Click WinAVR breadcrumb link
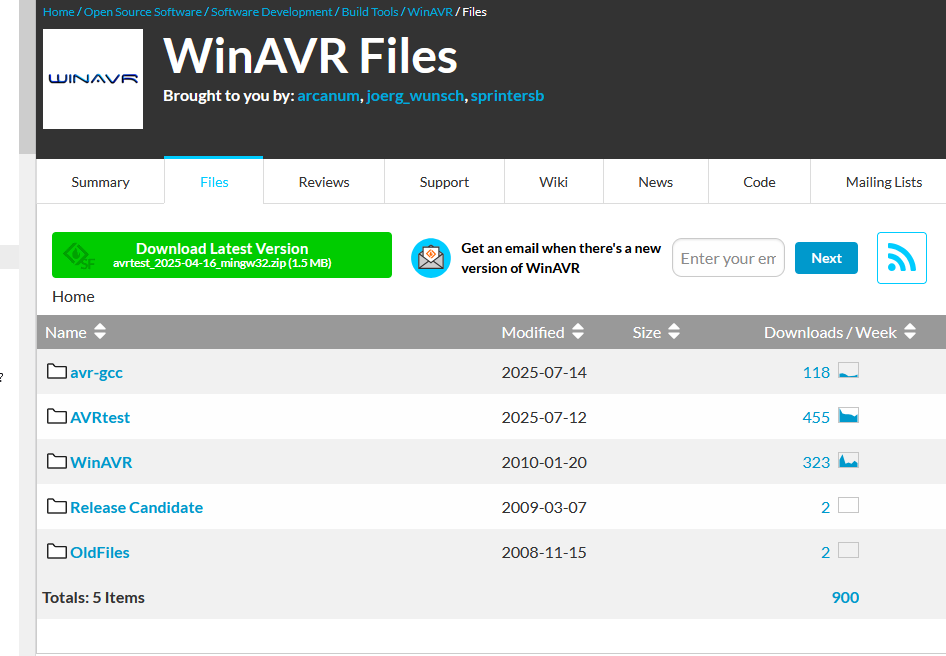946x656 pixels. pyautogui.click(x=430, y=12)
